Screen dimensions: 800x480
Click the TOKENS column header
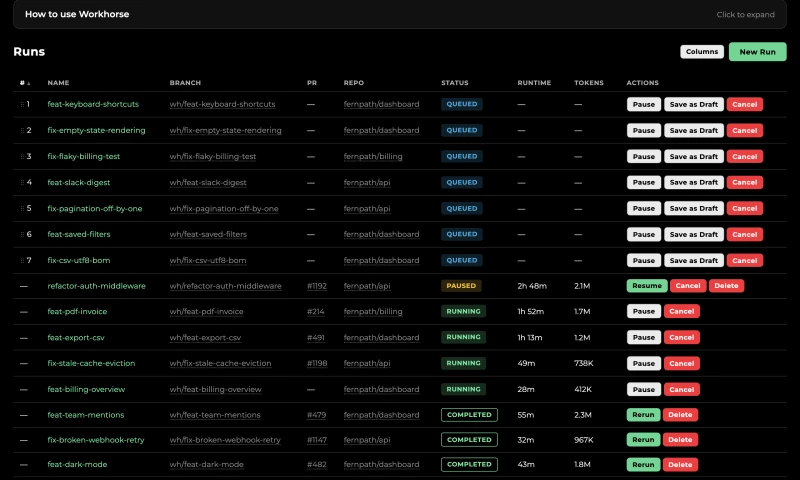point(589,83)
